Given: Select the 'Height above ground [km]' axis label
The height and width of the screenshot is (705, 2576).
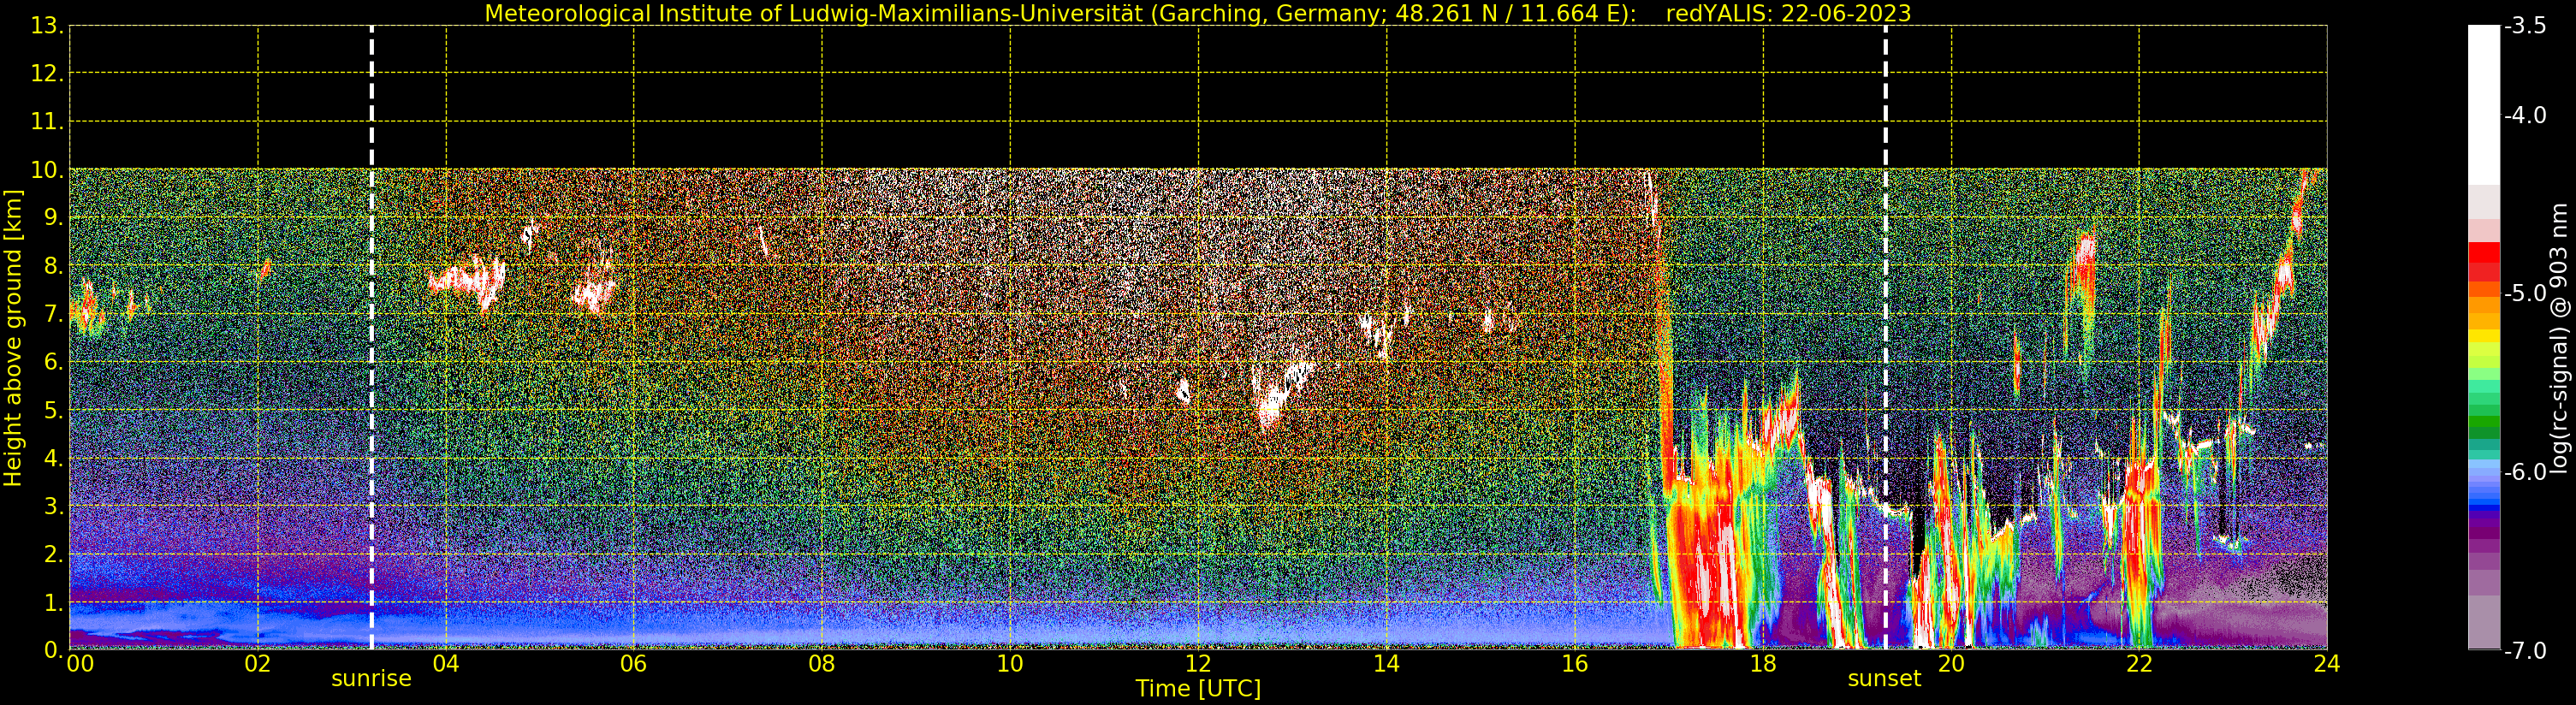Looking at the screenshot, I should (x=13, y=338).
